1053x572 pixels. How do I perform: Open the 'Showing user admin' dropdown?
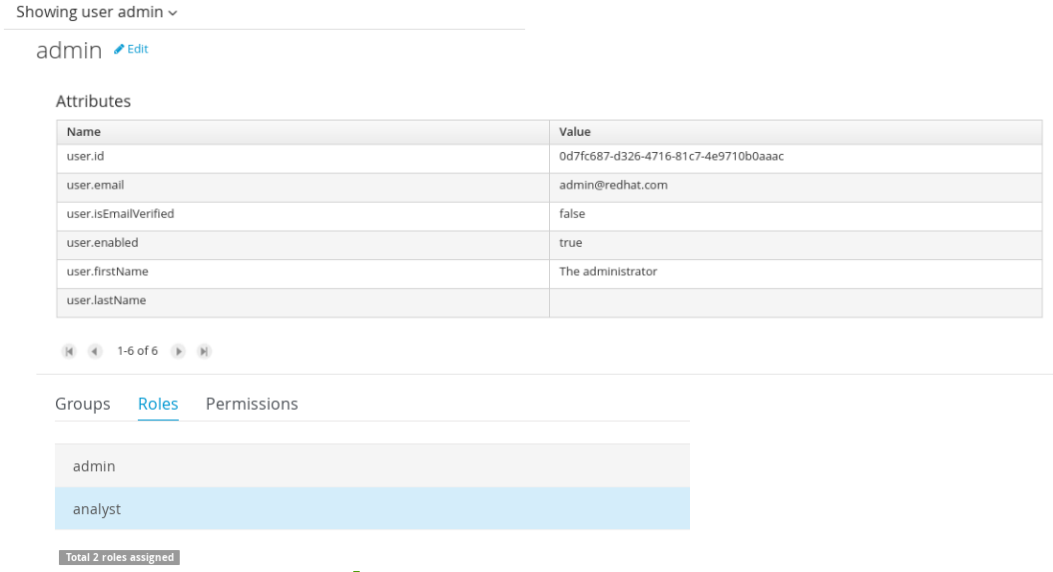pyautogui.click(x=97, y=13)
